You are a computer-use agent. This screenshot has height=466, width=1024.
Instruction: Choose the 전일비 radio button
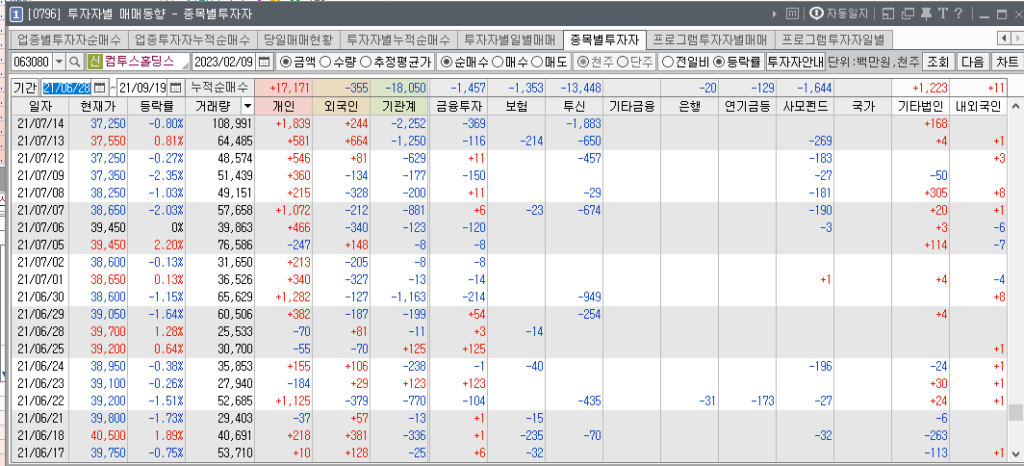pos(674,62)
